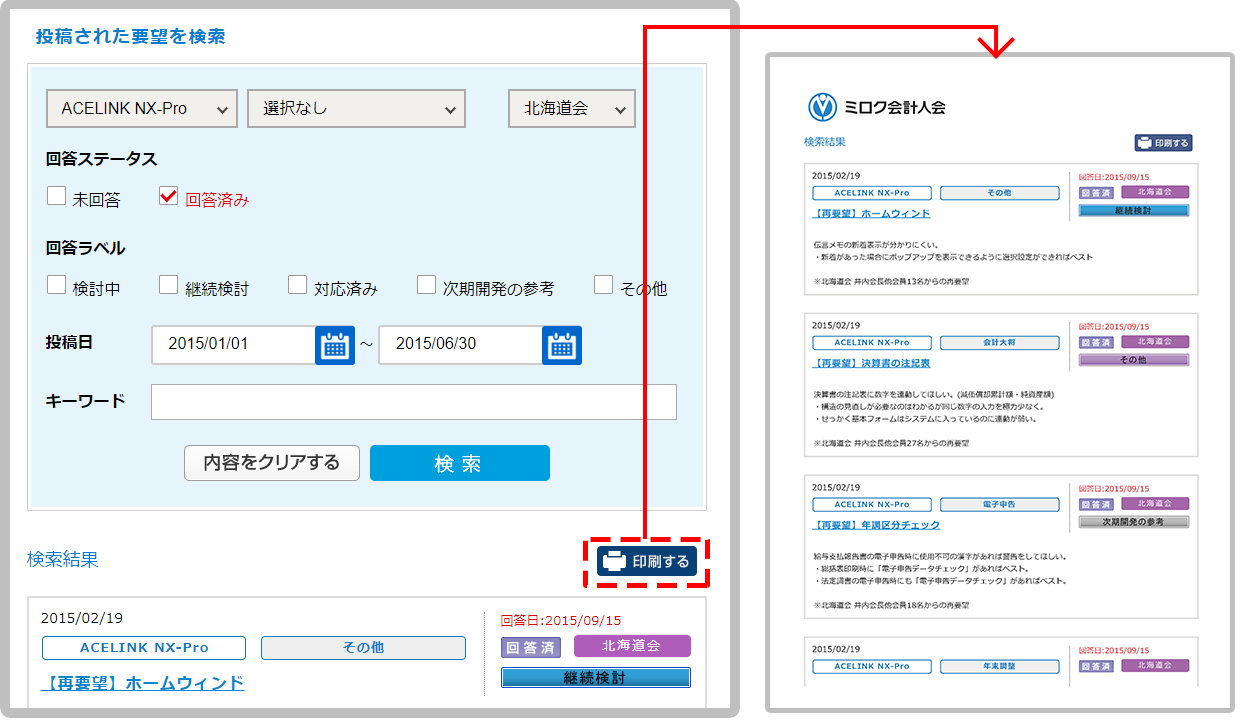This screenshot has height=720, width=1250.
Task: Uncheck the 回答済み status checkbox
Action: pos(168,196)
